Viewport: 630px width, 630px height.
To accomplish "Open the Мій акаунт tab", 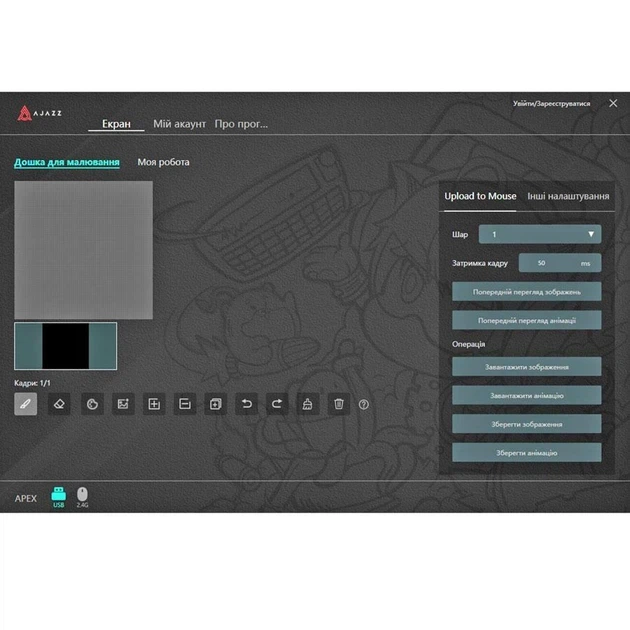I will 179,124.
